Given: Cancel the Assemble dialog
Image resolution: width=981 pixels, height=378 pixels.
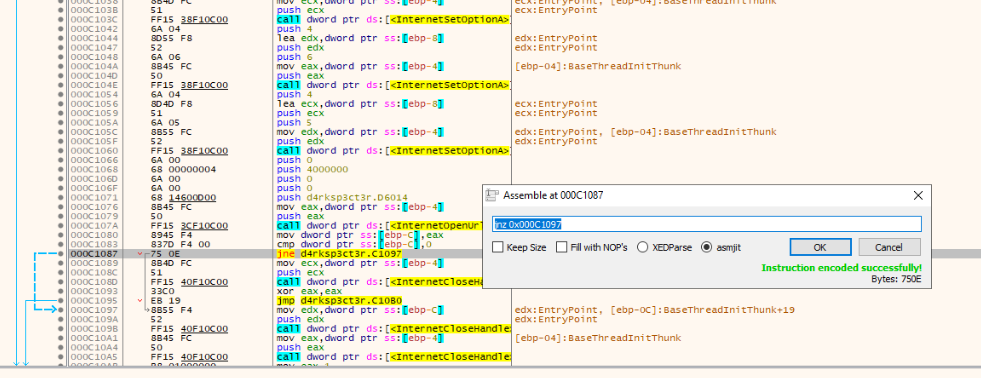Looking at the screenshot, I should coord(889,247).
